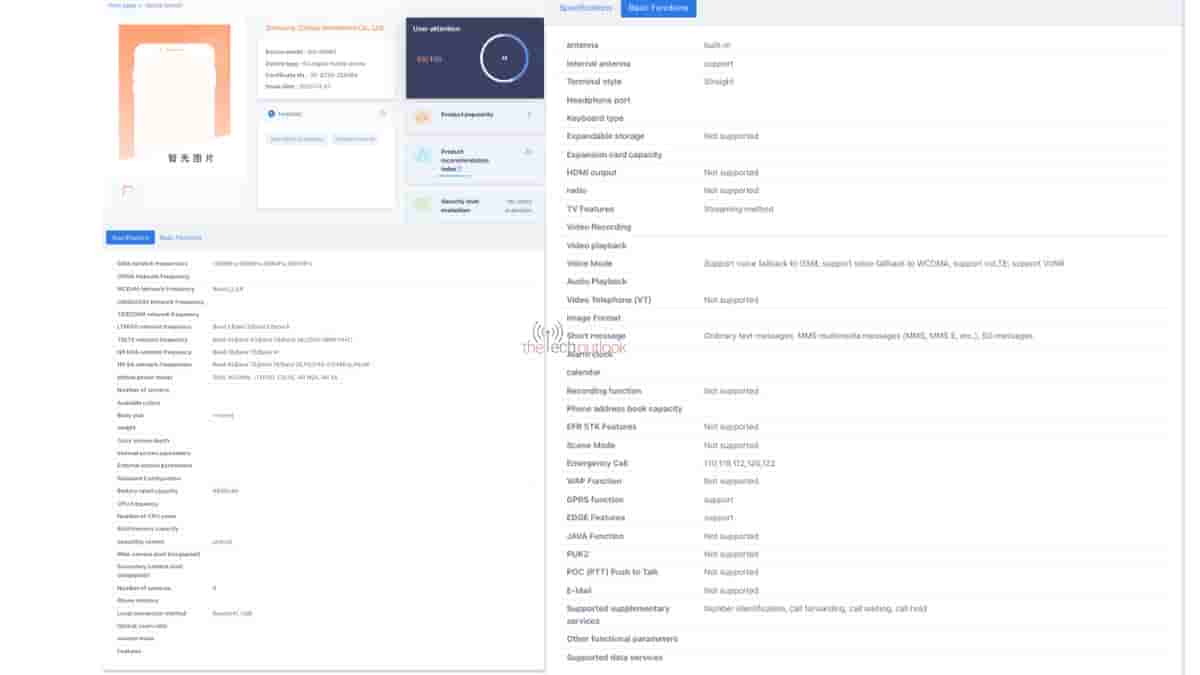Click the Product popularity card icon

[x=422, y=116]
